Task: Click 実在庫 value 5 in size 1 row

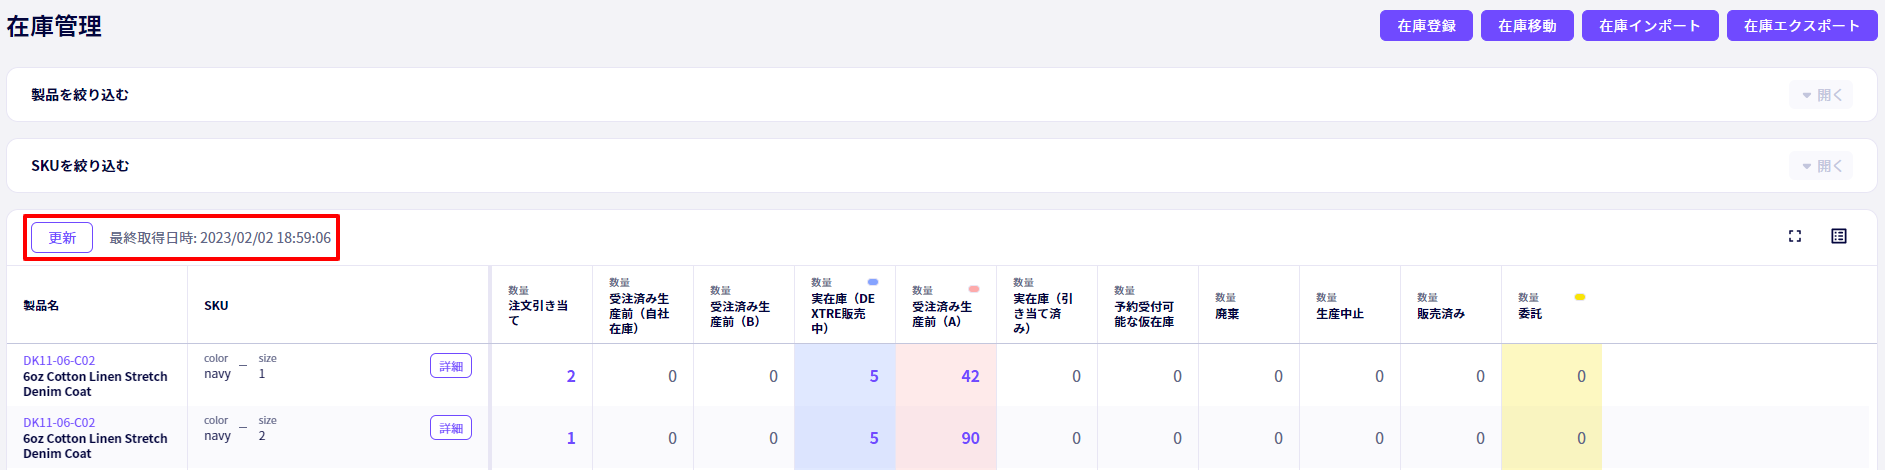Action: (x=874, y=377)
